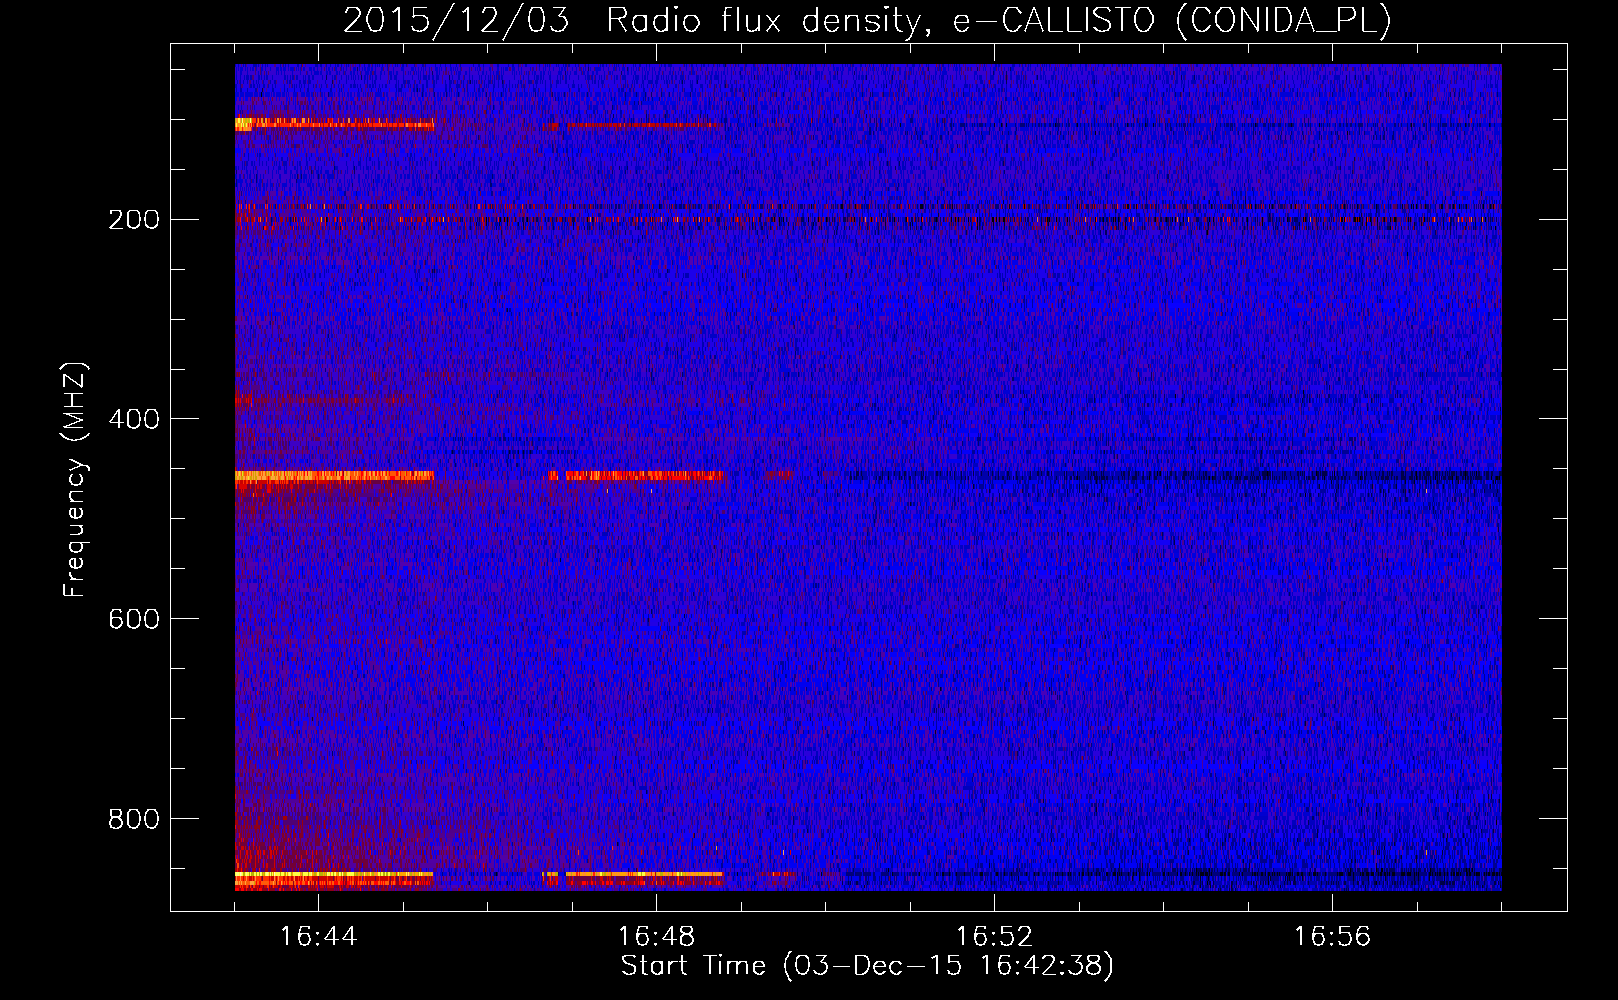1618x1000 pixels.
Task: Click the 16:56 time tick label
Action: point(1332,937)
